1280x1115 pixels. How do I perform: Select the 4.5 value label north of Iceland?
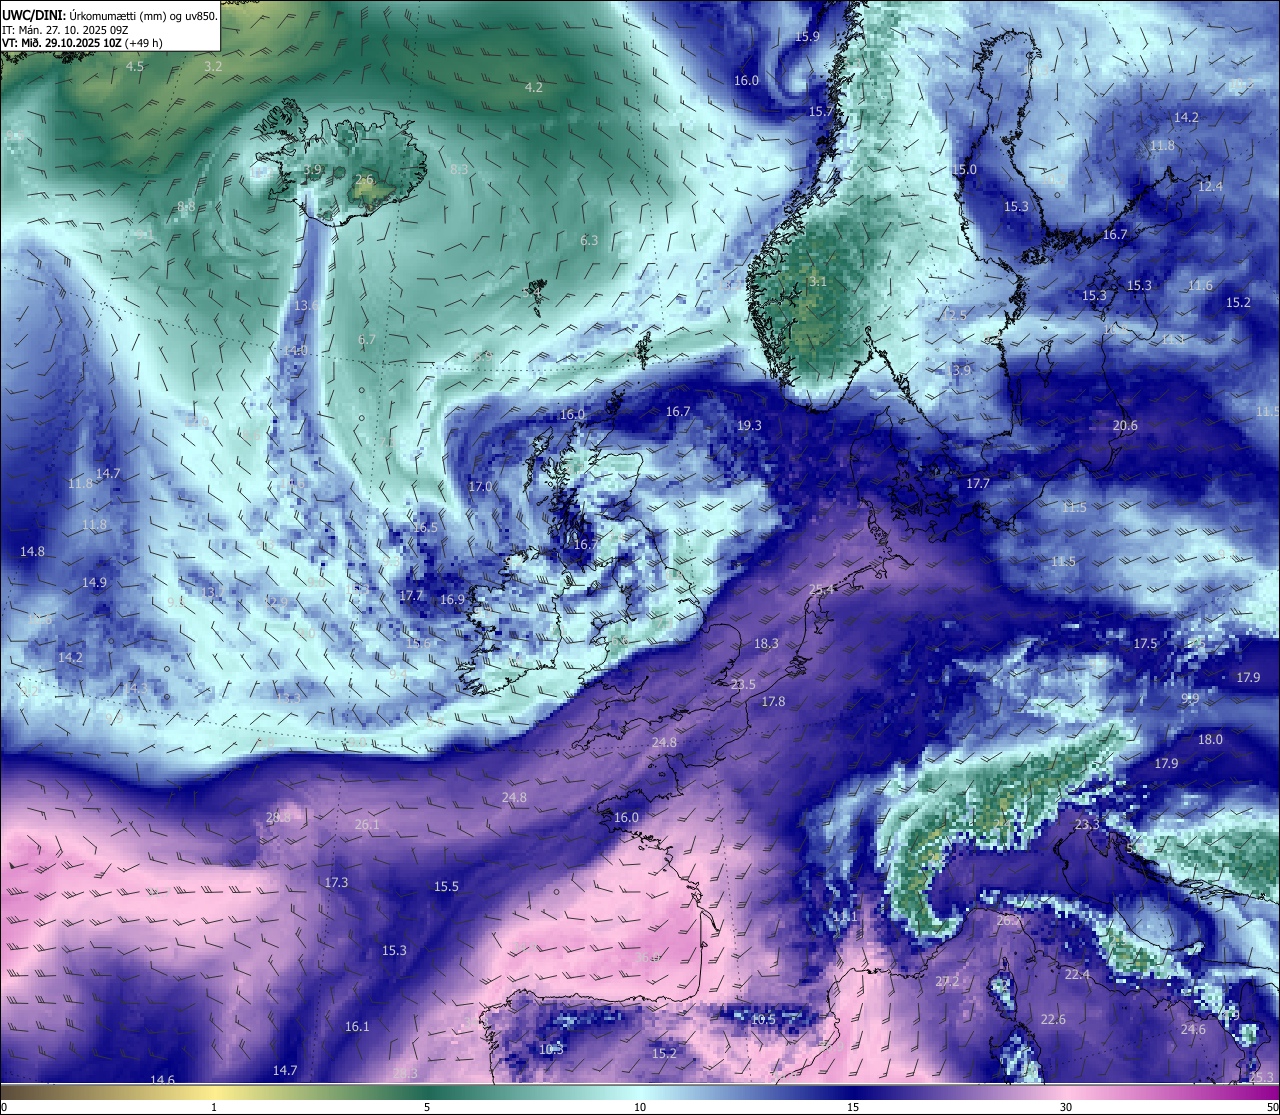point(135,66)
